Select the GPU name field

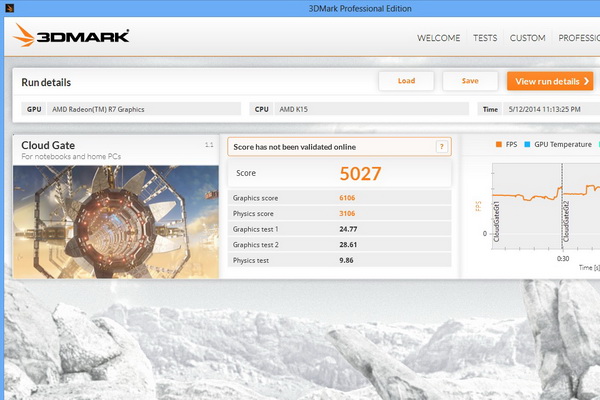tap(144, 109)
